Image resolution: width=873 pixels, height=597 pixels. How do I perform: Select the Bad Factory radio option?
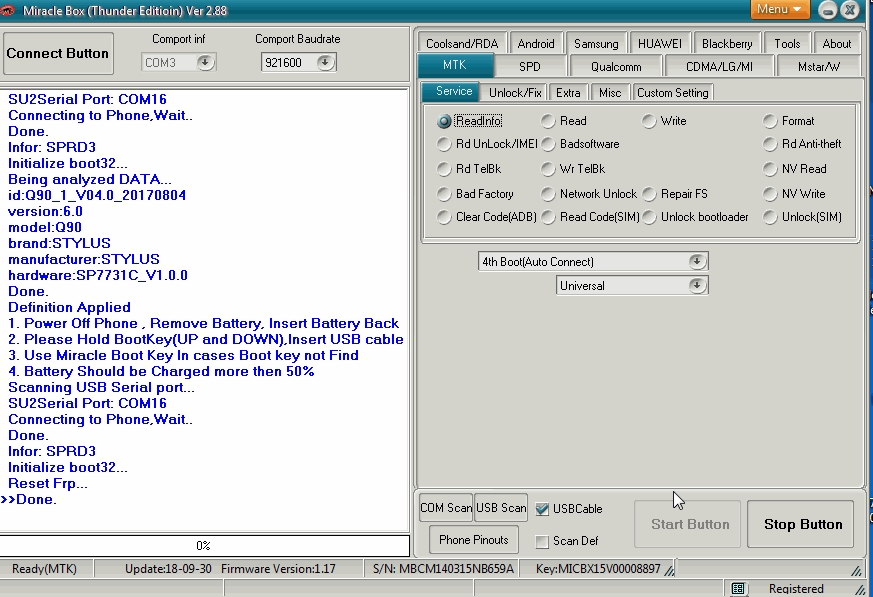point(444,194)
